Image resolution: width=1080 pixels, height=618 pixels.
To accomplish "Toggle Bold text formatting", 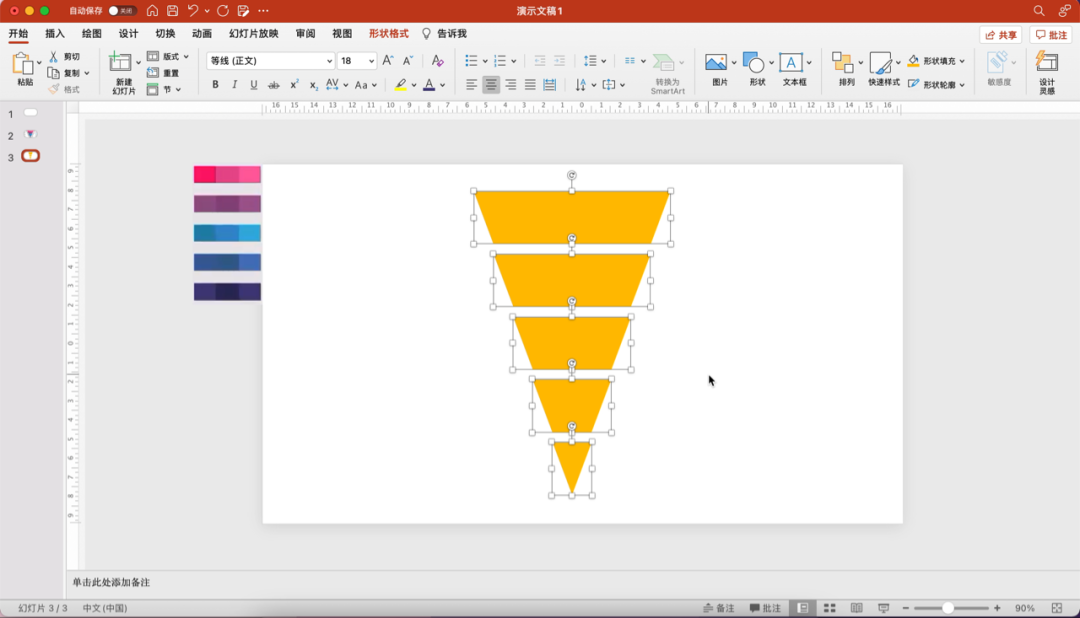I will (x=215, y=85).
